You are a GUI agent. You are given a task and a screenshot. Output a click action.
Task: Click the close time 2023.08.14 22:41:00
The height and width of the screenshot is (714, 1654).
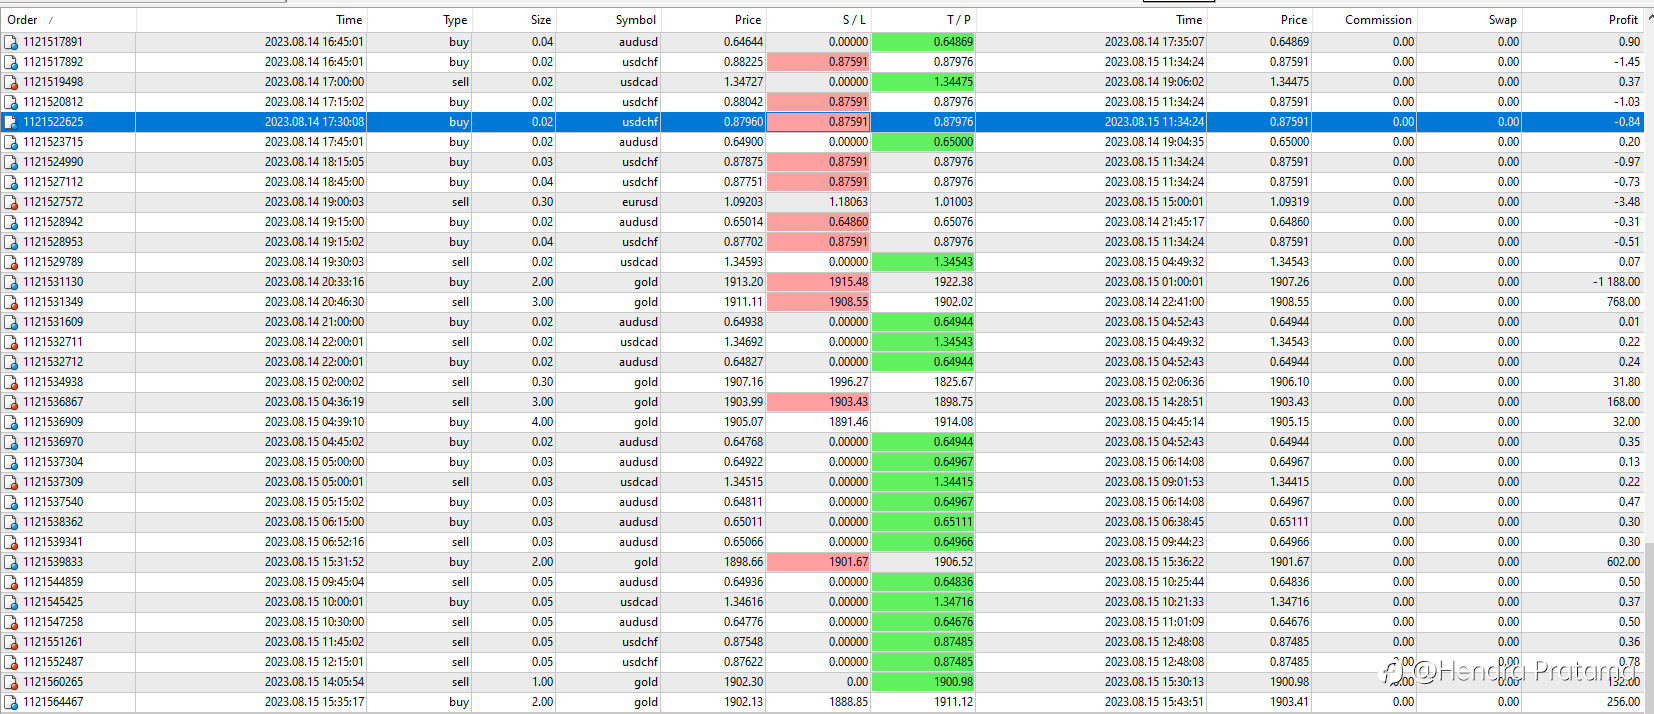point(1154,302)
